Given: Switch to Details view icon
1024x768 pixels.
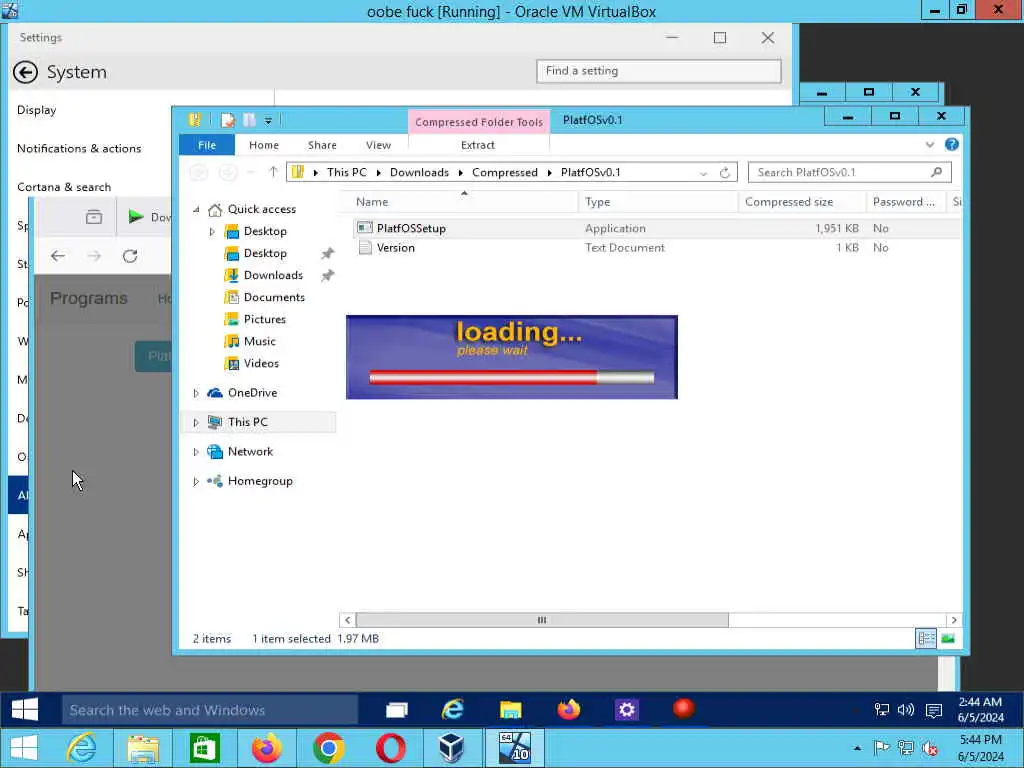Looking at the screenshot, I should (x=926, y=639).
